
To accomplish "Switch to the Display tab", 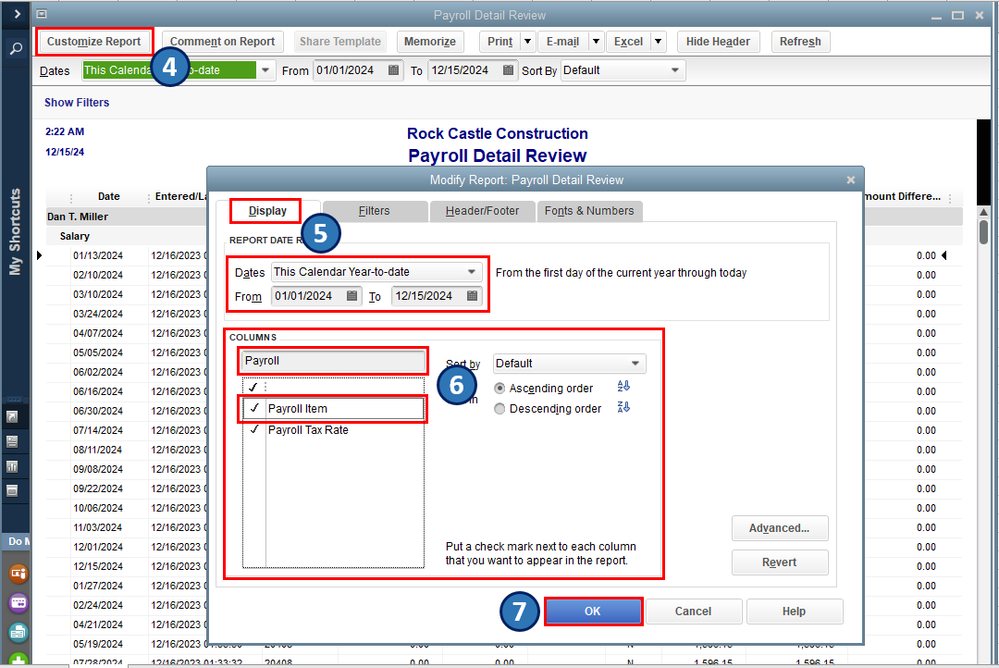I will [x=268, y=211].
